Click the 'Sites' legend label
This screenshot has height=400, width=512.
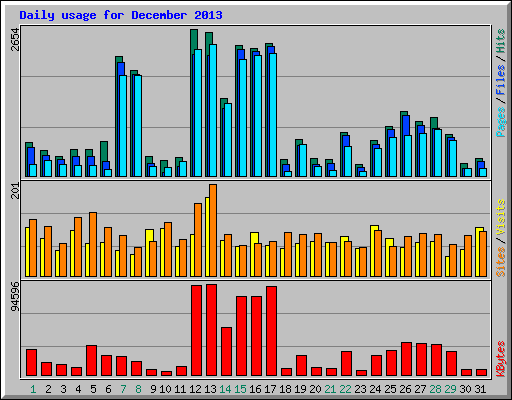(x=501, y=262)
